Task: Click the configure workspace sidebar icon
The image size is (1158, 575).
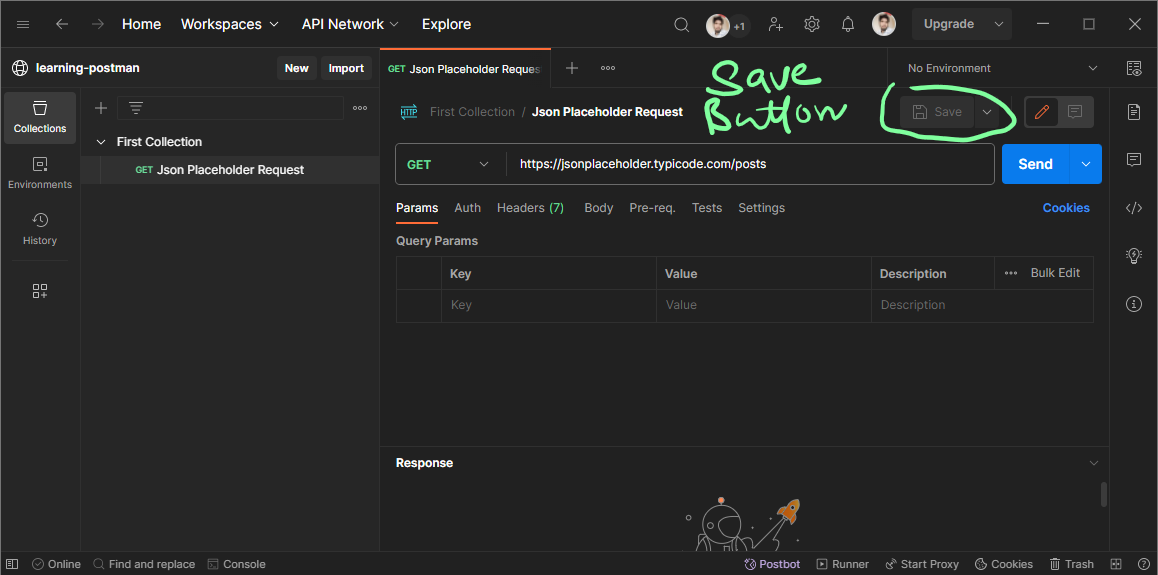Action: [40, 291]
